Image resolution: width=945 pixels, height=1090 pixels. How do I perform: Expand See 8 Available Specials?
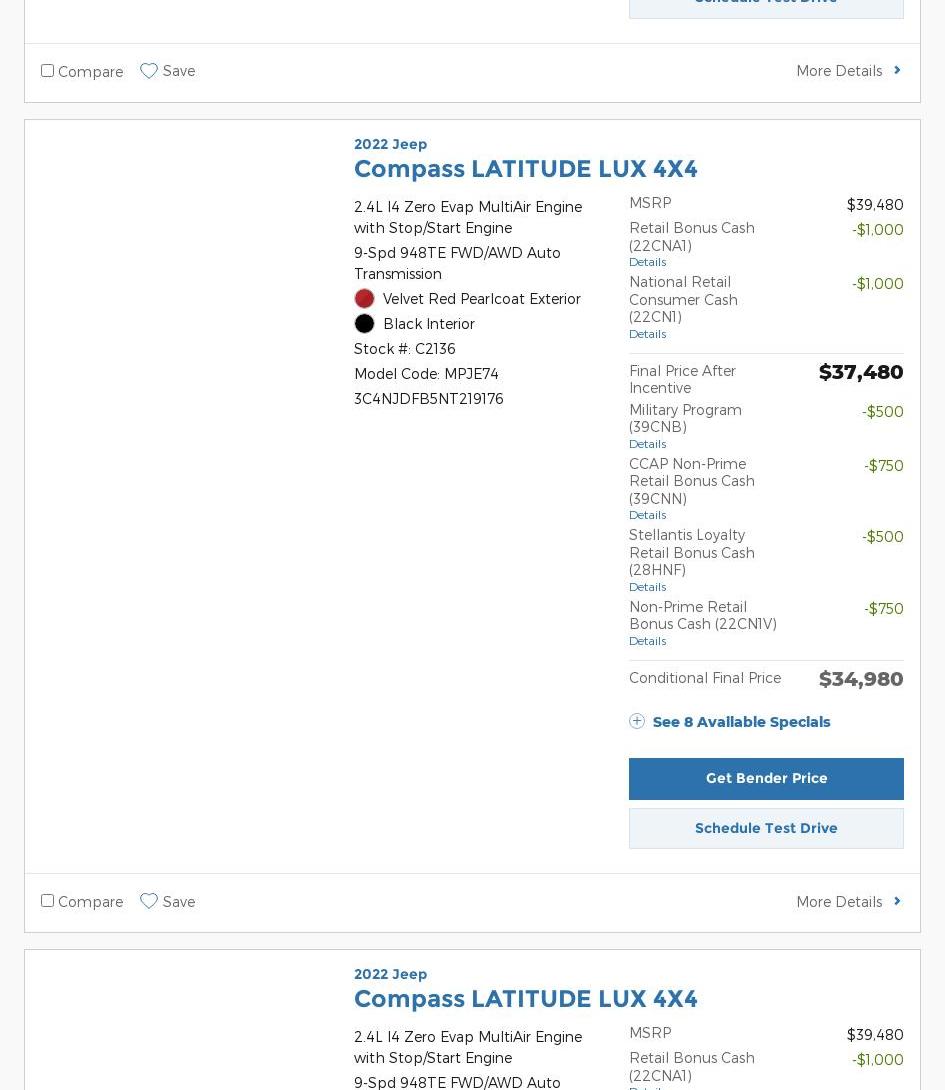741,722
